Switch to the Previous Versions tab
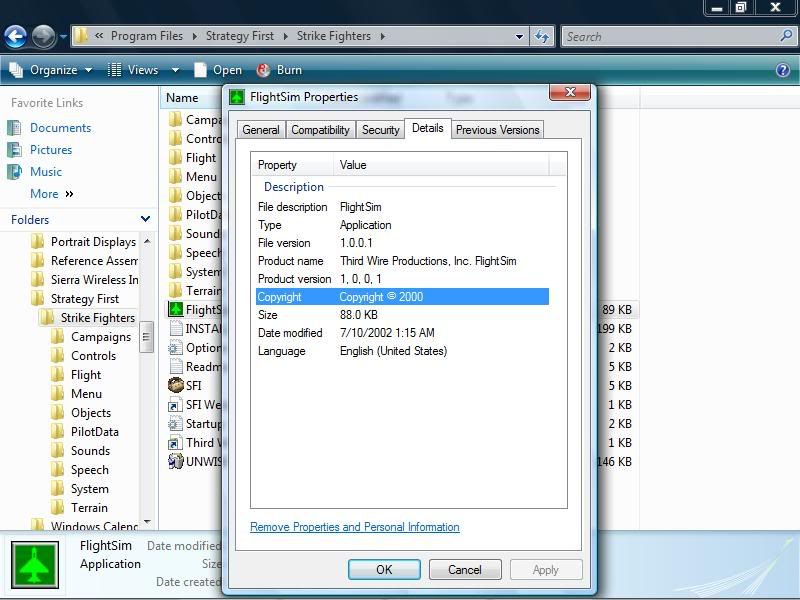Viewport: 800px width, 600px height. point(497,130)
